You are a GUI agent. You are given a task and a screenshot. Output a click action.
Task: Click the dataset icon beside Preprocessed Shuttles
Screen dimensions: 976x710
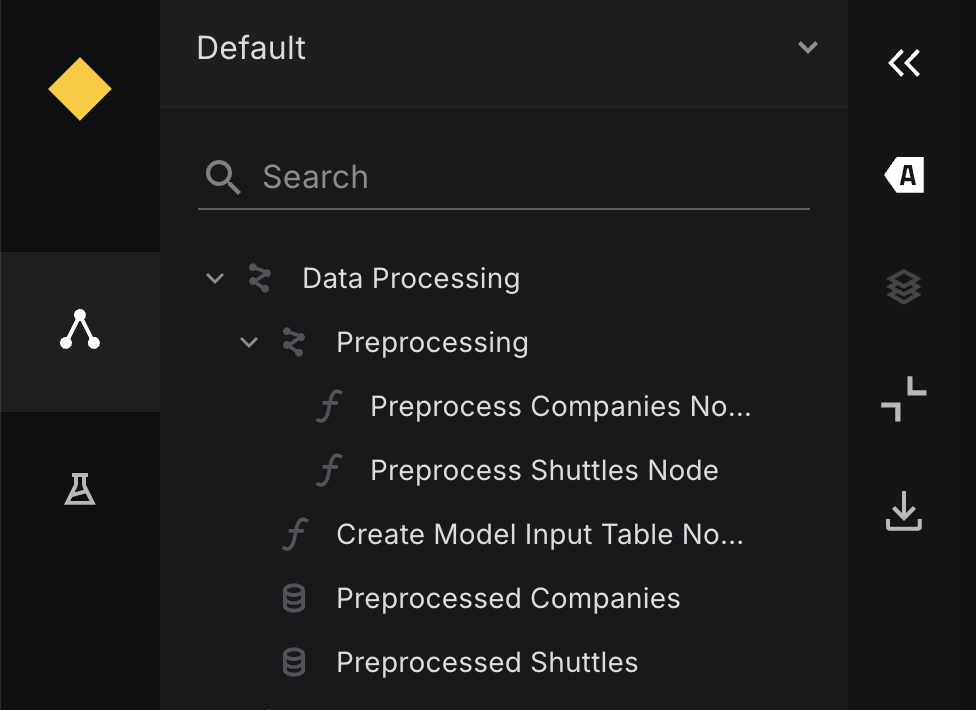coord(292,662)
